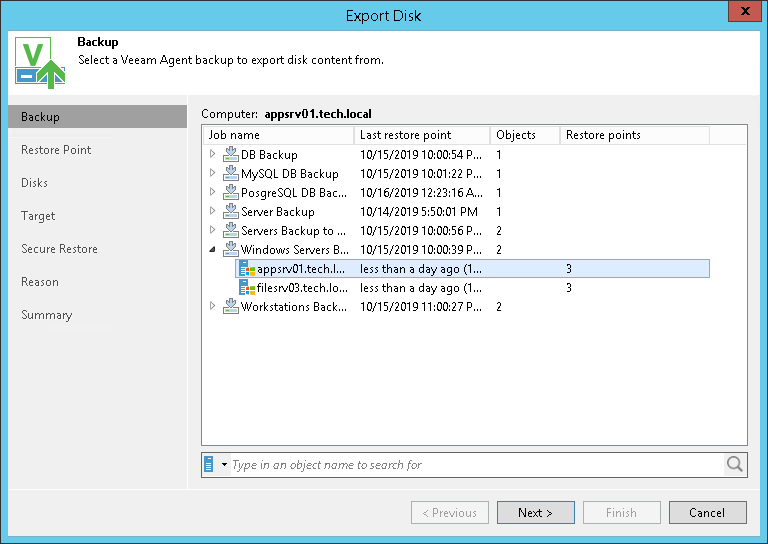Screen dimensions: 768x544
Task: Sort by Last restore point column
Action: [421, 135]
